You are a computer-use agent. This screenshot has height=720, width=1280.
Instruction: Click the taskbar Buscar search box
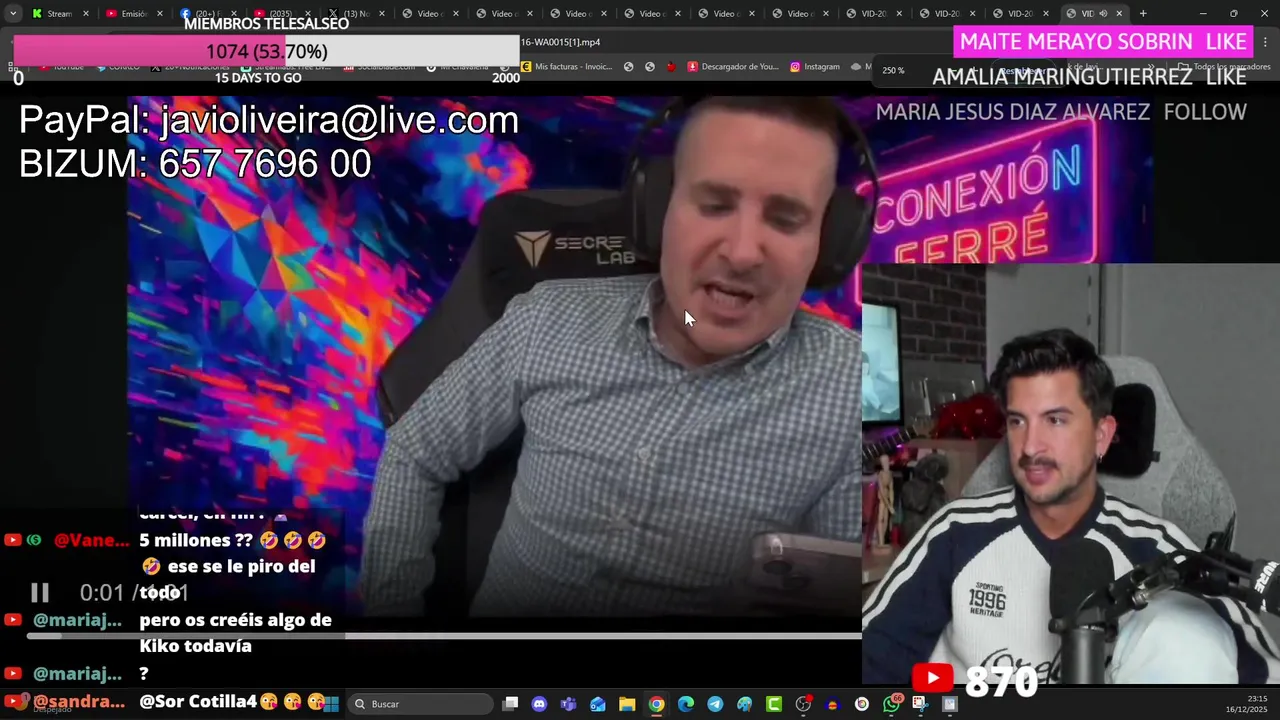click(422, 704)
